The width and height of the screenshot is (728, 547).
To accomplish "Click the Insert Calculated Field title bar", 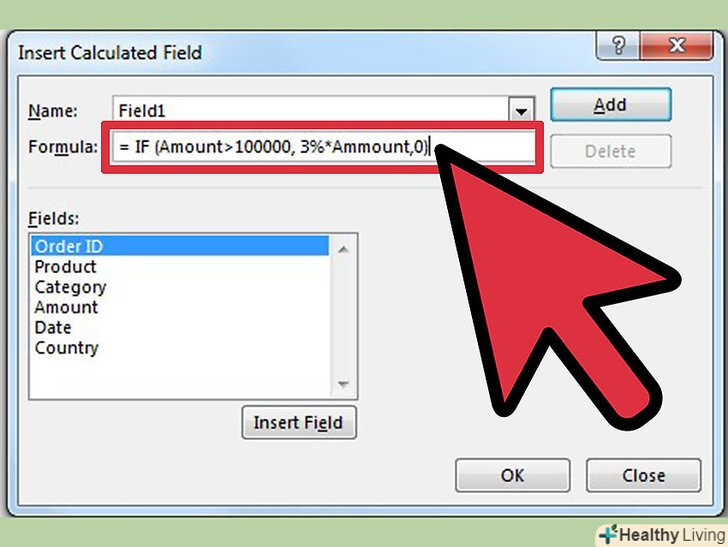I will (x=302, y=52).
